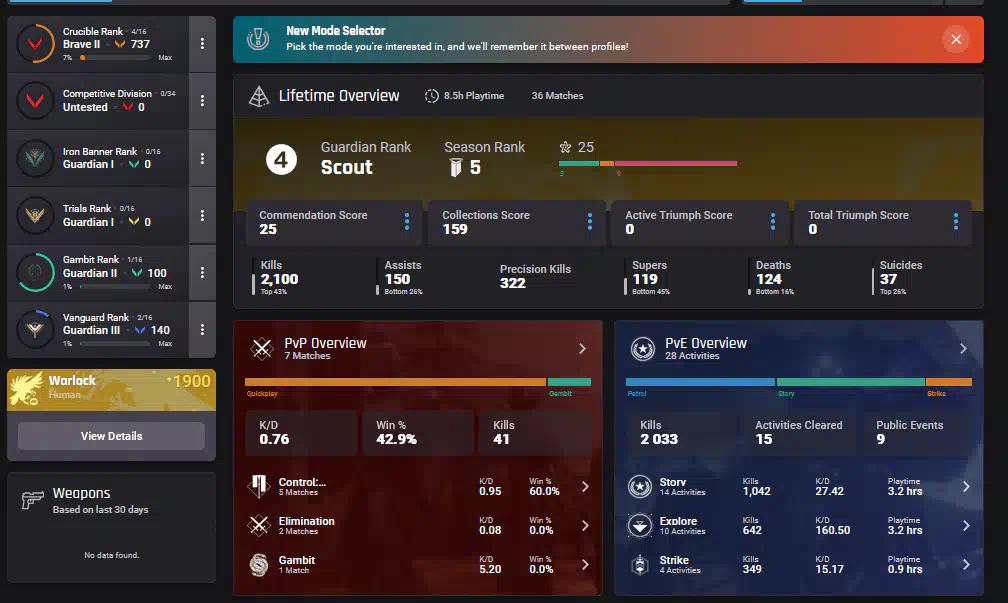Click the Season Rank banner icon
This screenshot has height=603, width=1008.
(456, 167)
